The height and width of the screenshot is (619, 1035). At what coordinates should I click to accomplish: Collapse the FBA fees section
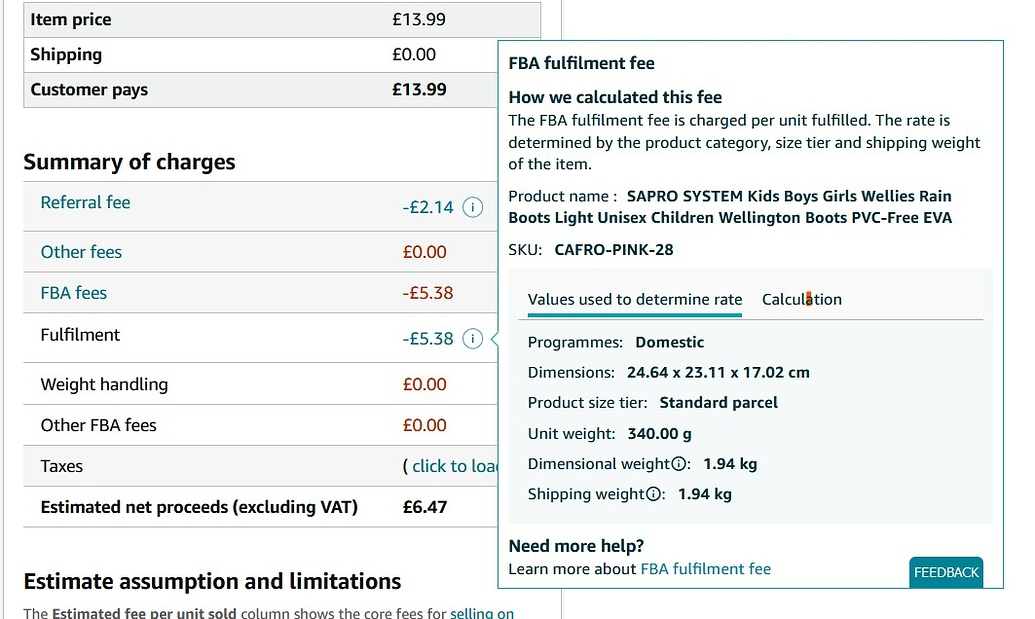(x=73, y=293)
